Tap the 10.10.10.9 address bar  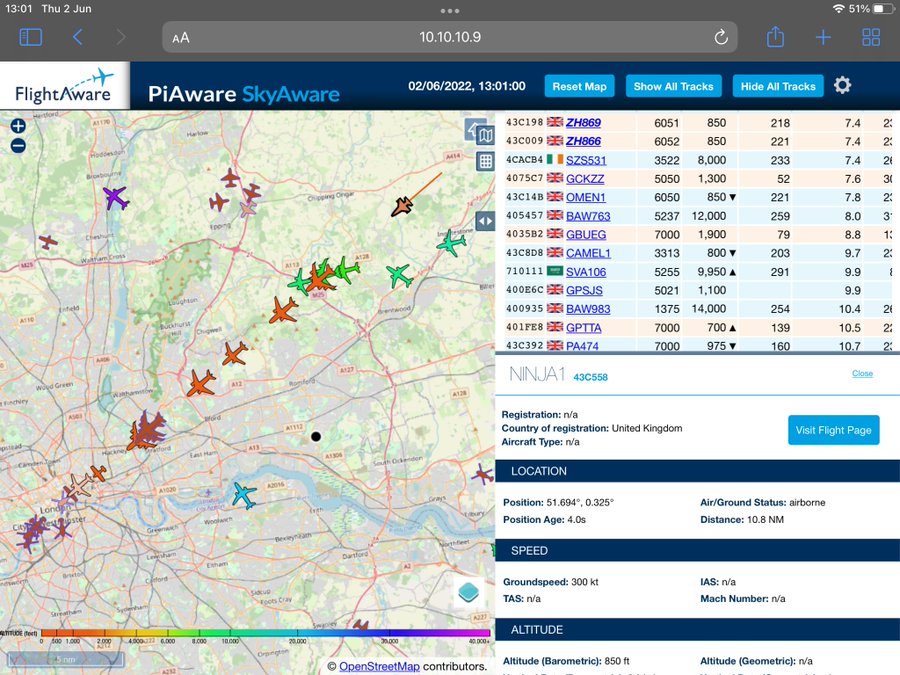point(450,37)
